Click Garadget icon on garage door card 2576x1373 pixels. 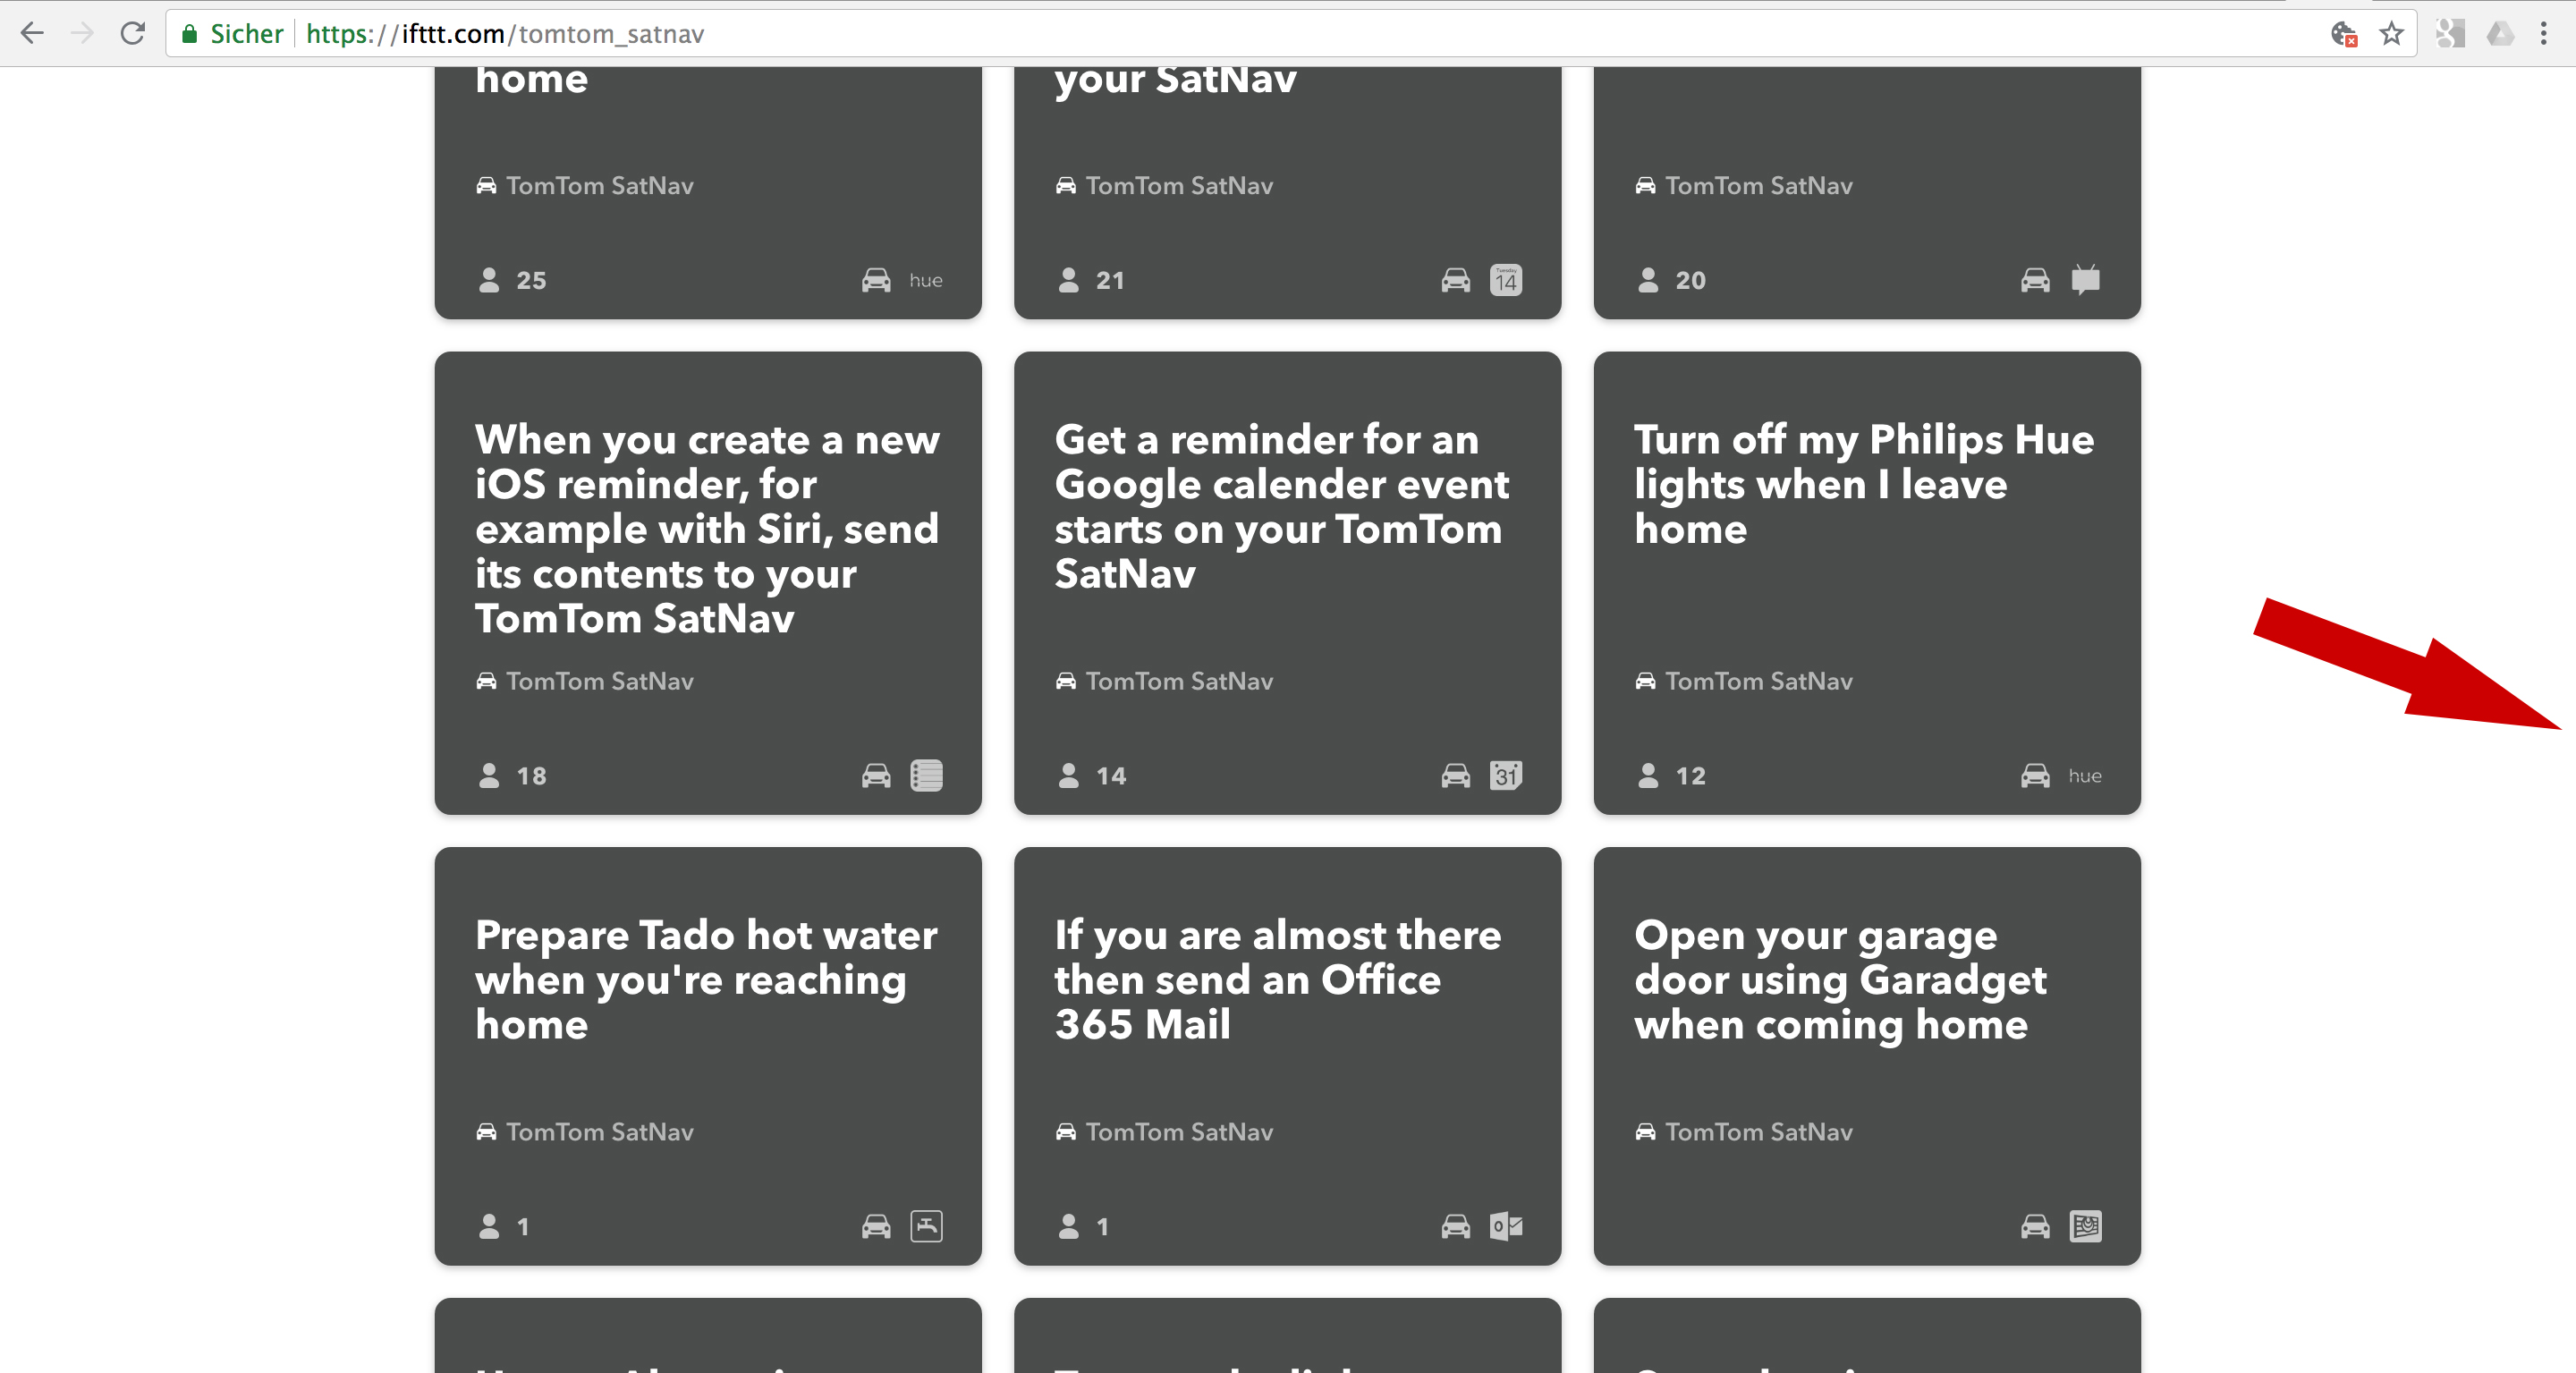coord(2085,1226)
